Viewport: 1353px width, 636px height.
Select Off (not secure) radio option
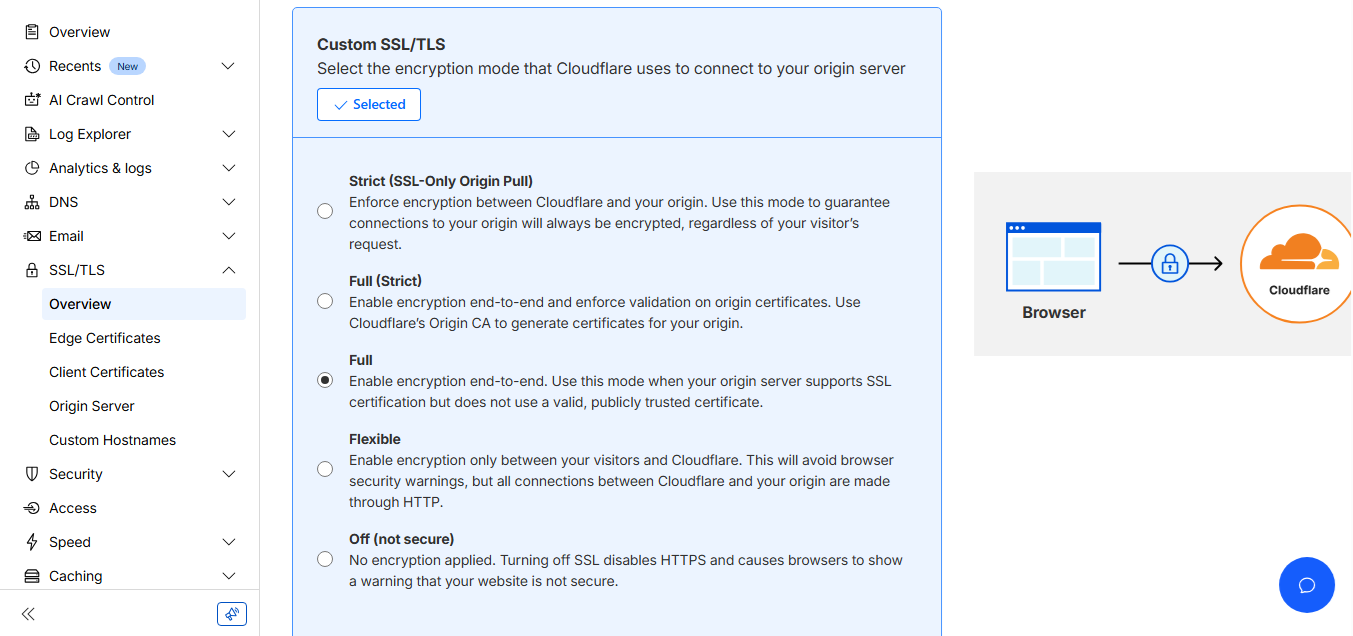click(x=325, y=559)
